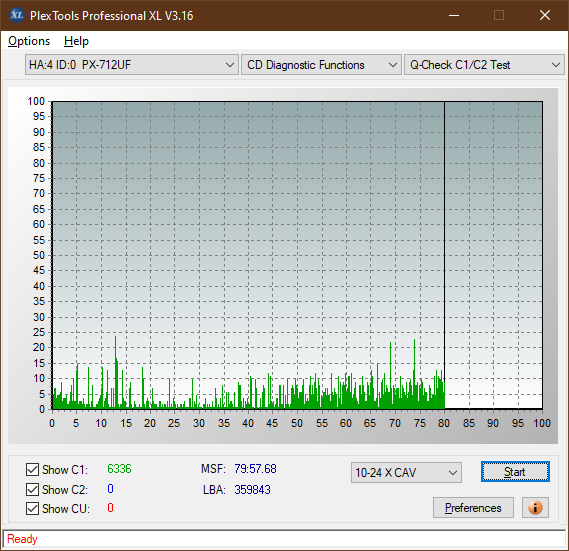Open the Q-Check C1/C2 Test dropdown

coord(484,65)
